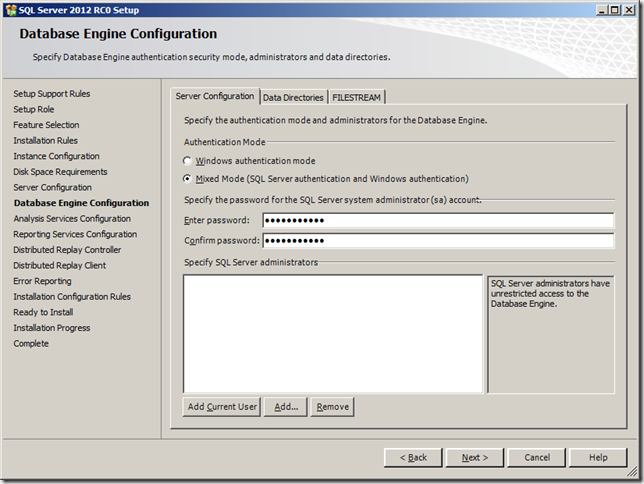Click Server Configuration step in sidebar
The width and height of the screenshot is (644, 484).
(53, 187)
